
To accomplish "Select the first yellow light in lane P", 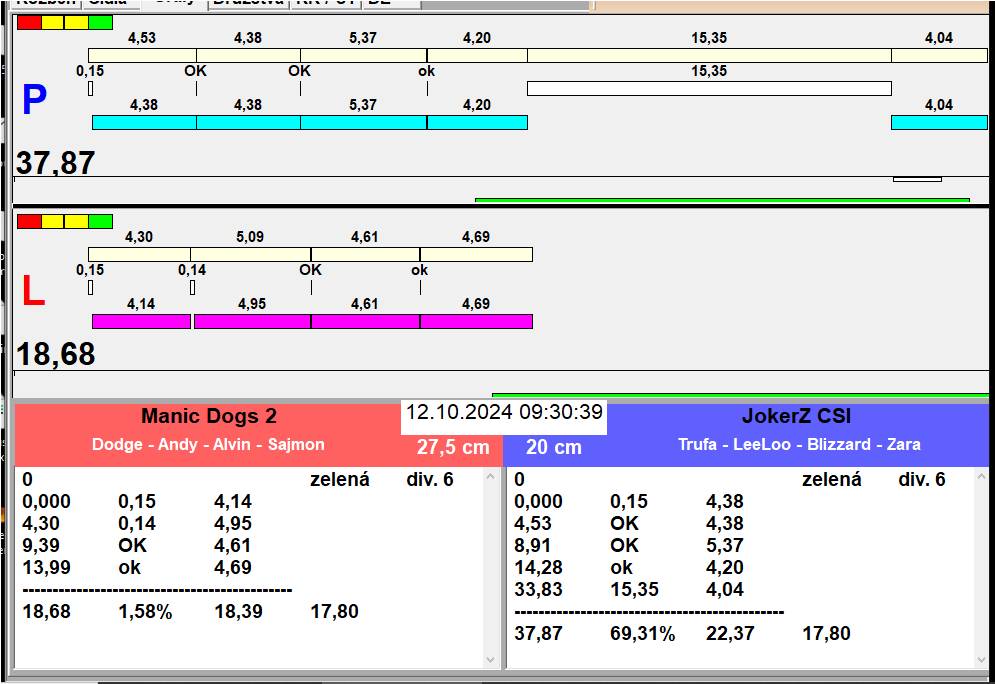I will (53, 22).
